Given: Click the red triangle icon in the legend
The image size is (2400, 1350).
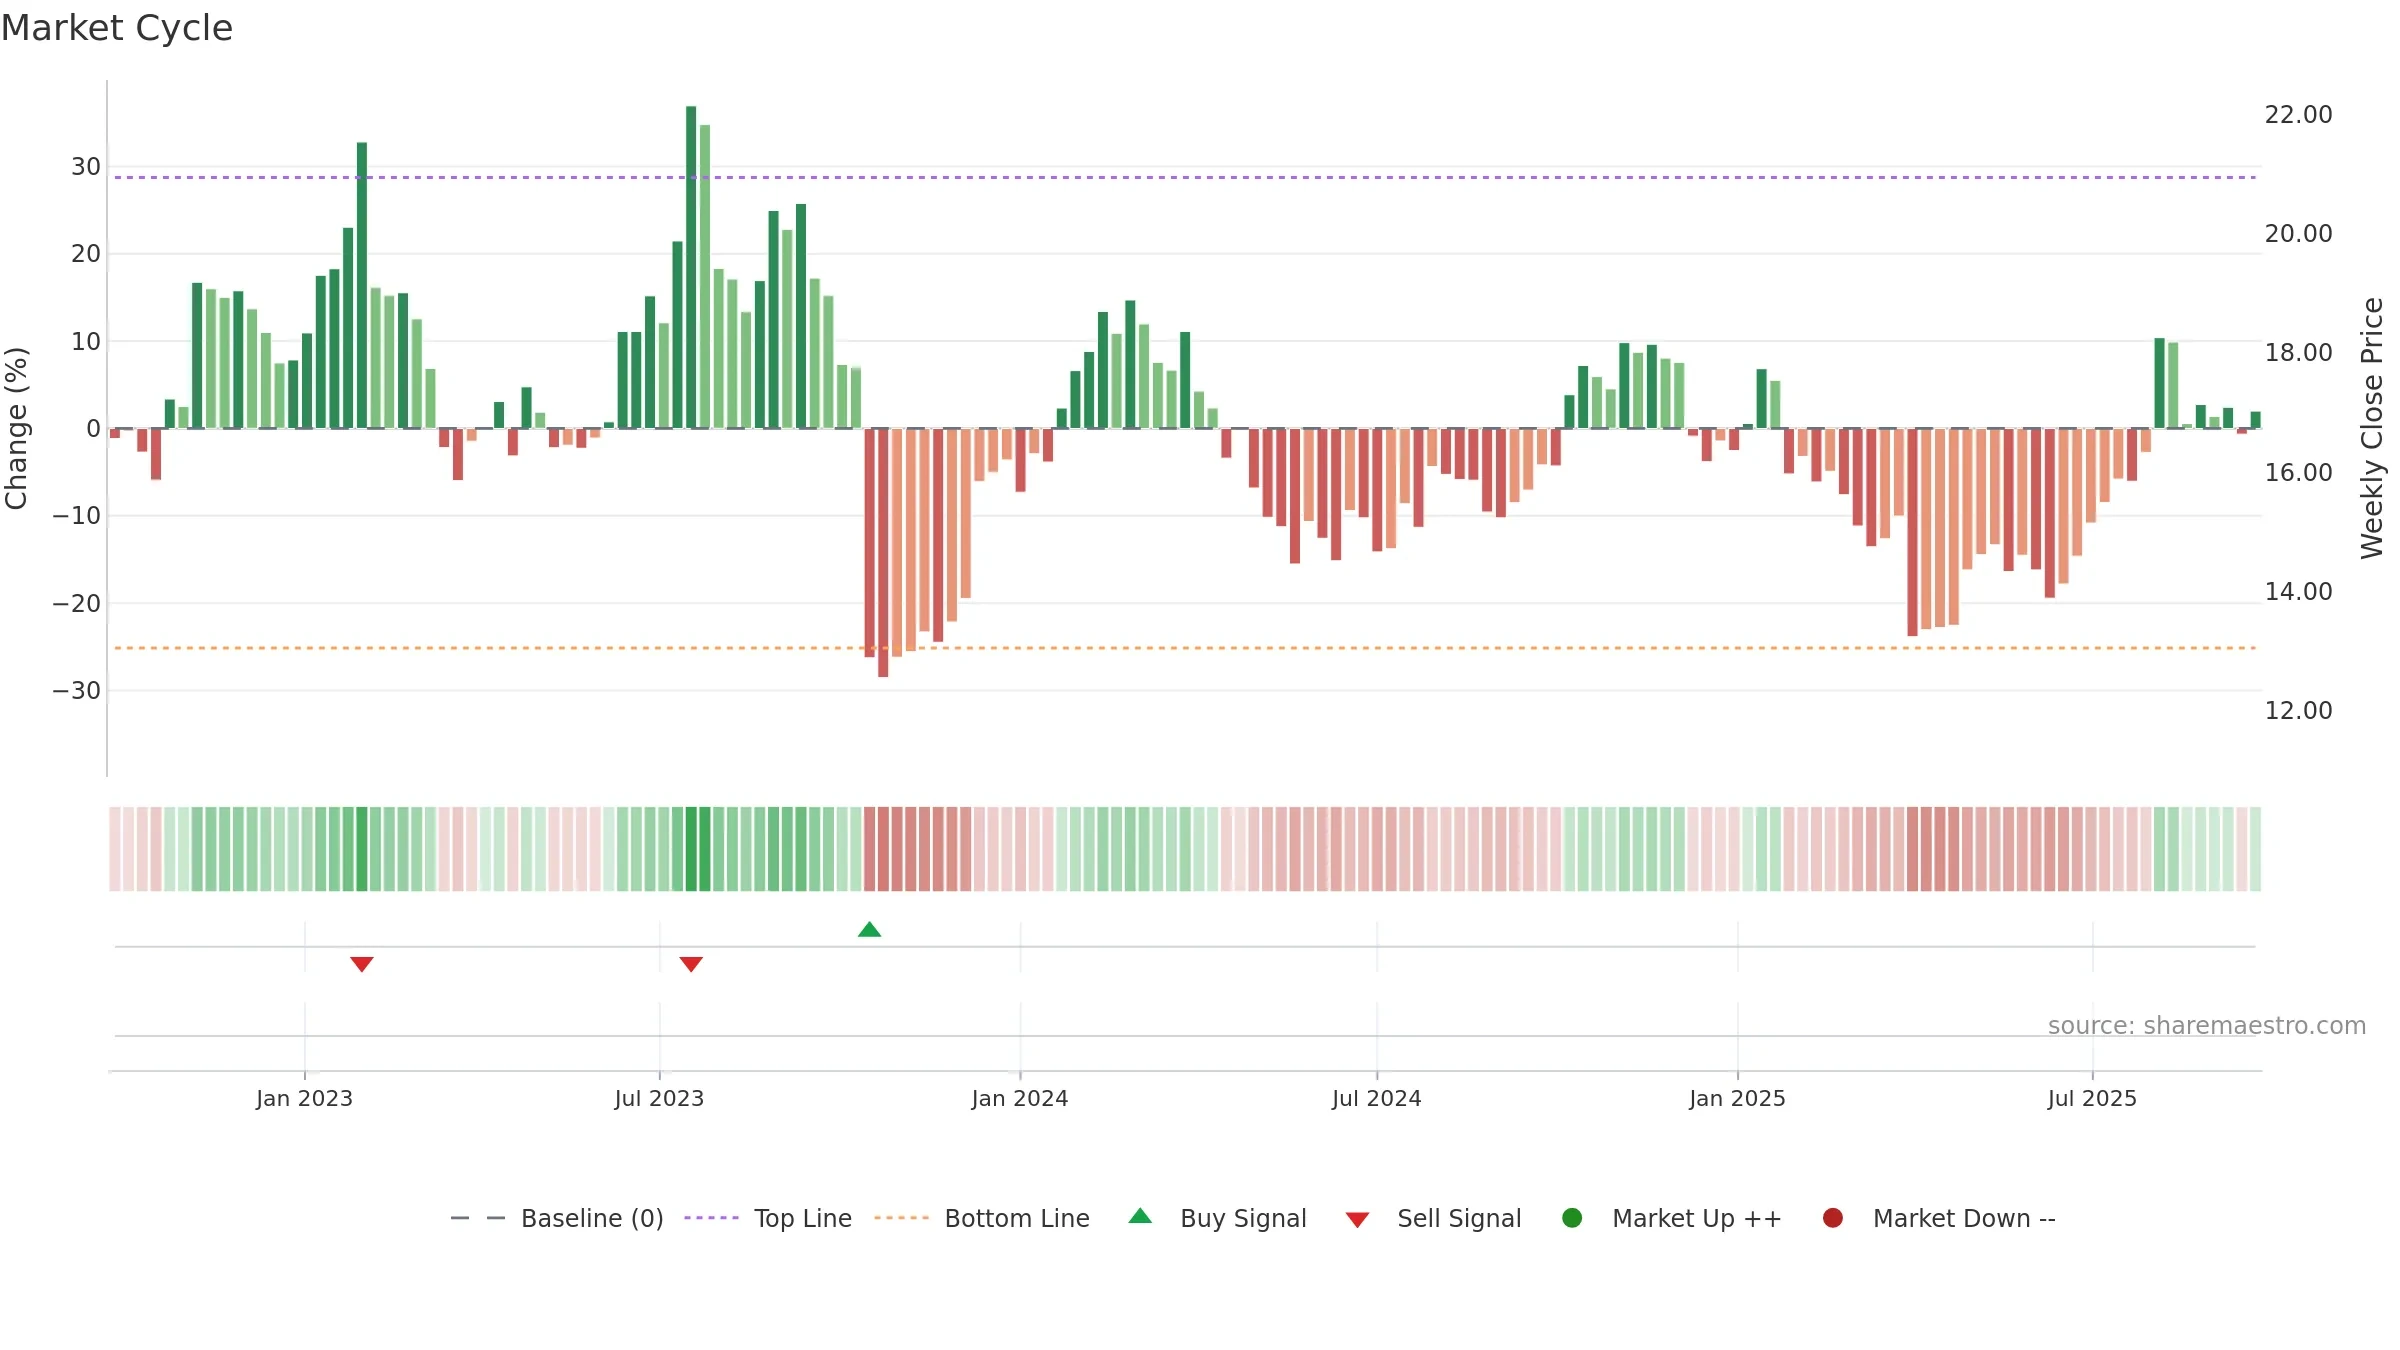Looking at the screenshot, I should tap(1357, 1220).
